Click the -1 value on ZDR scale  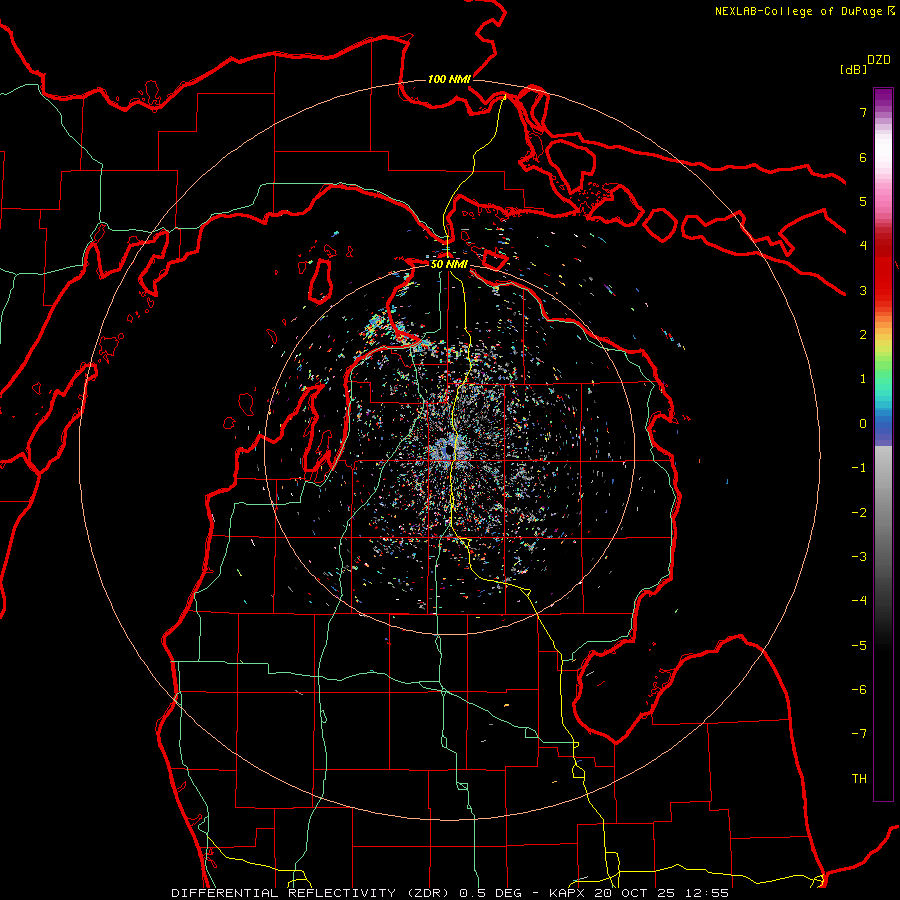[x=859, y=468]
